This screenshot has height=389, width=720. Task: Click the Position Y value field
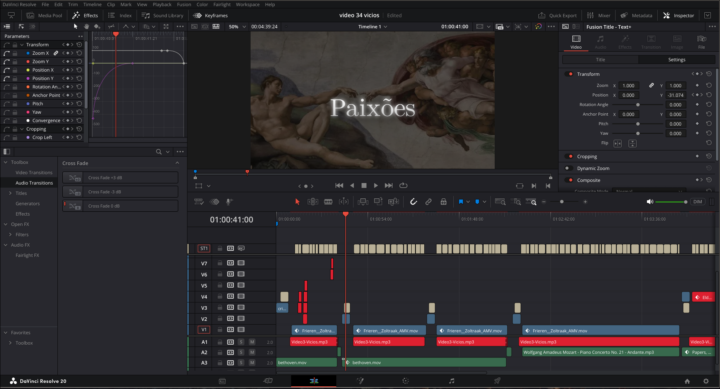coord(675,95)
